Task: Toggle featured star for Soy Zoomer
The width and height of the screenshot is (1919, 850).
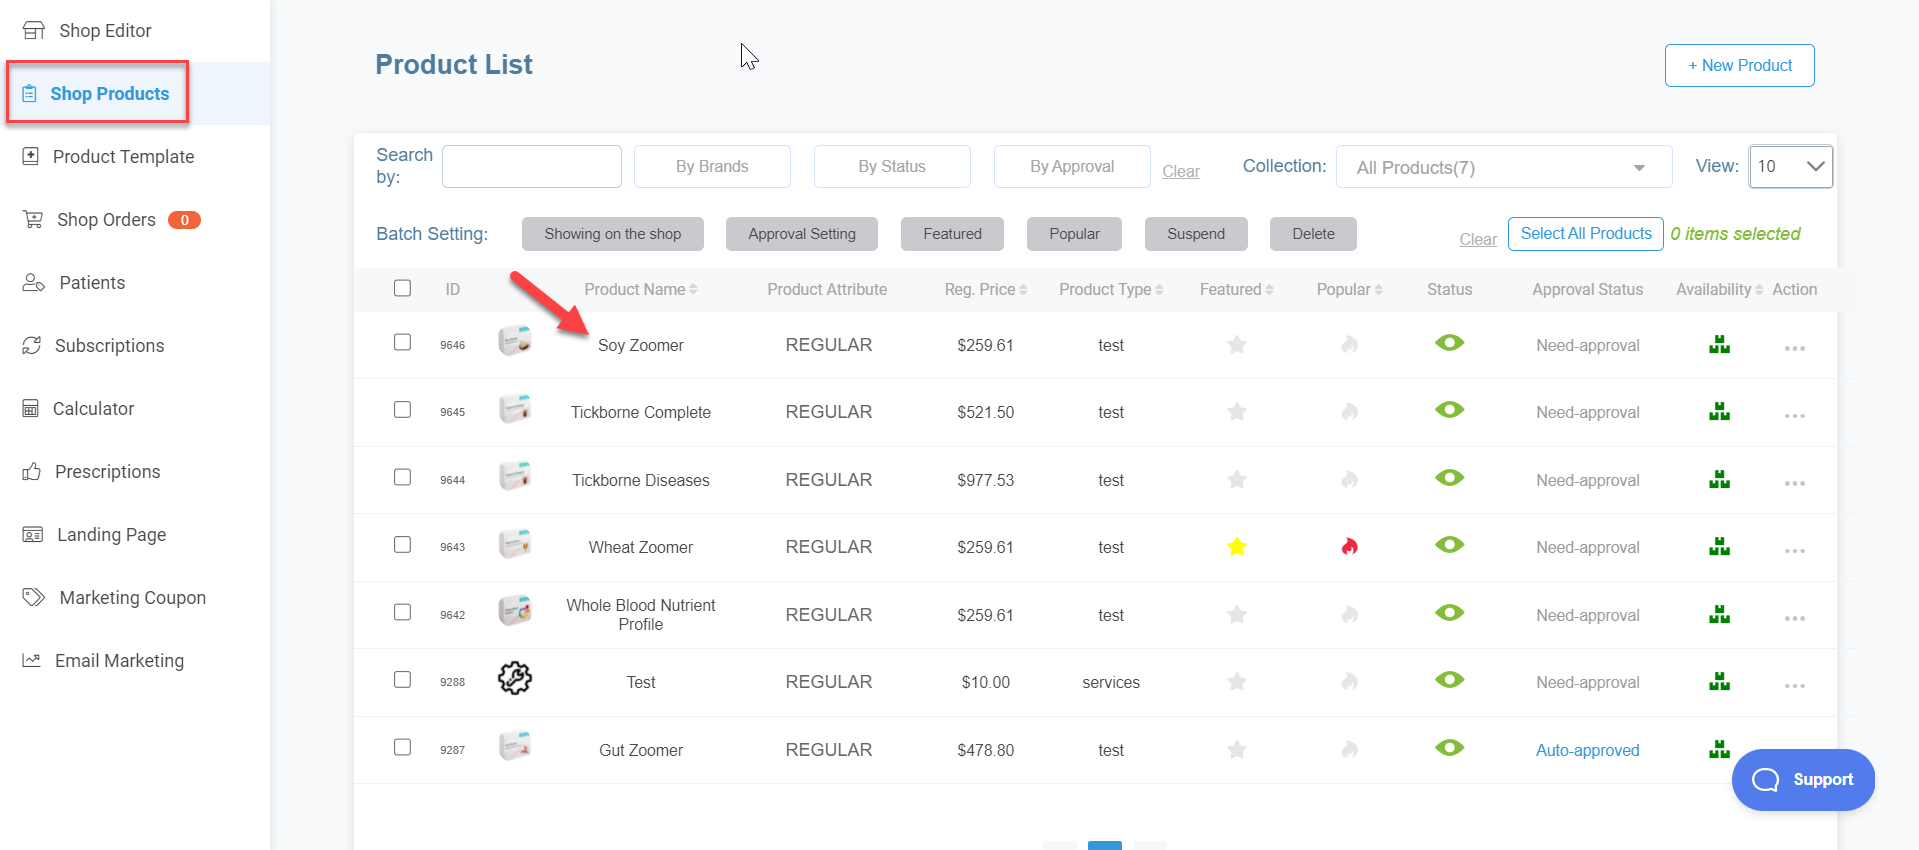Action: [x=1237, y=345]
